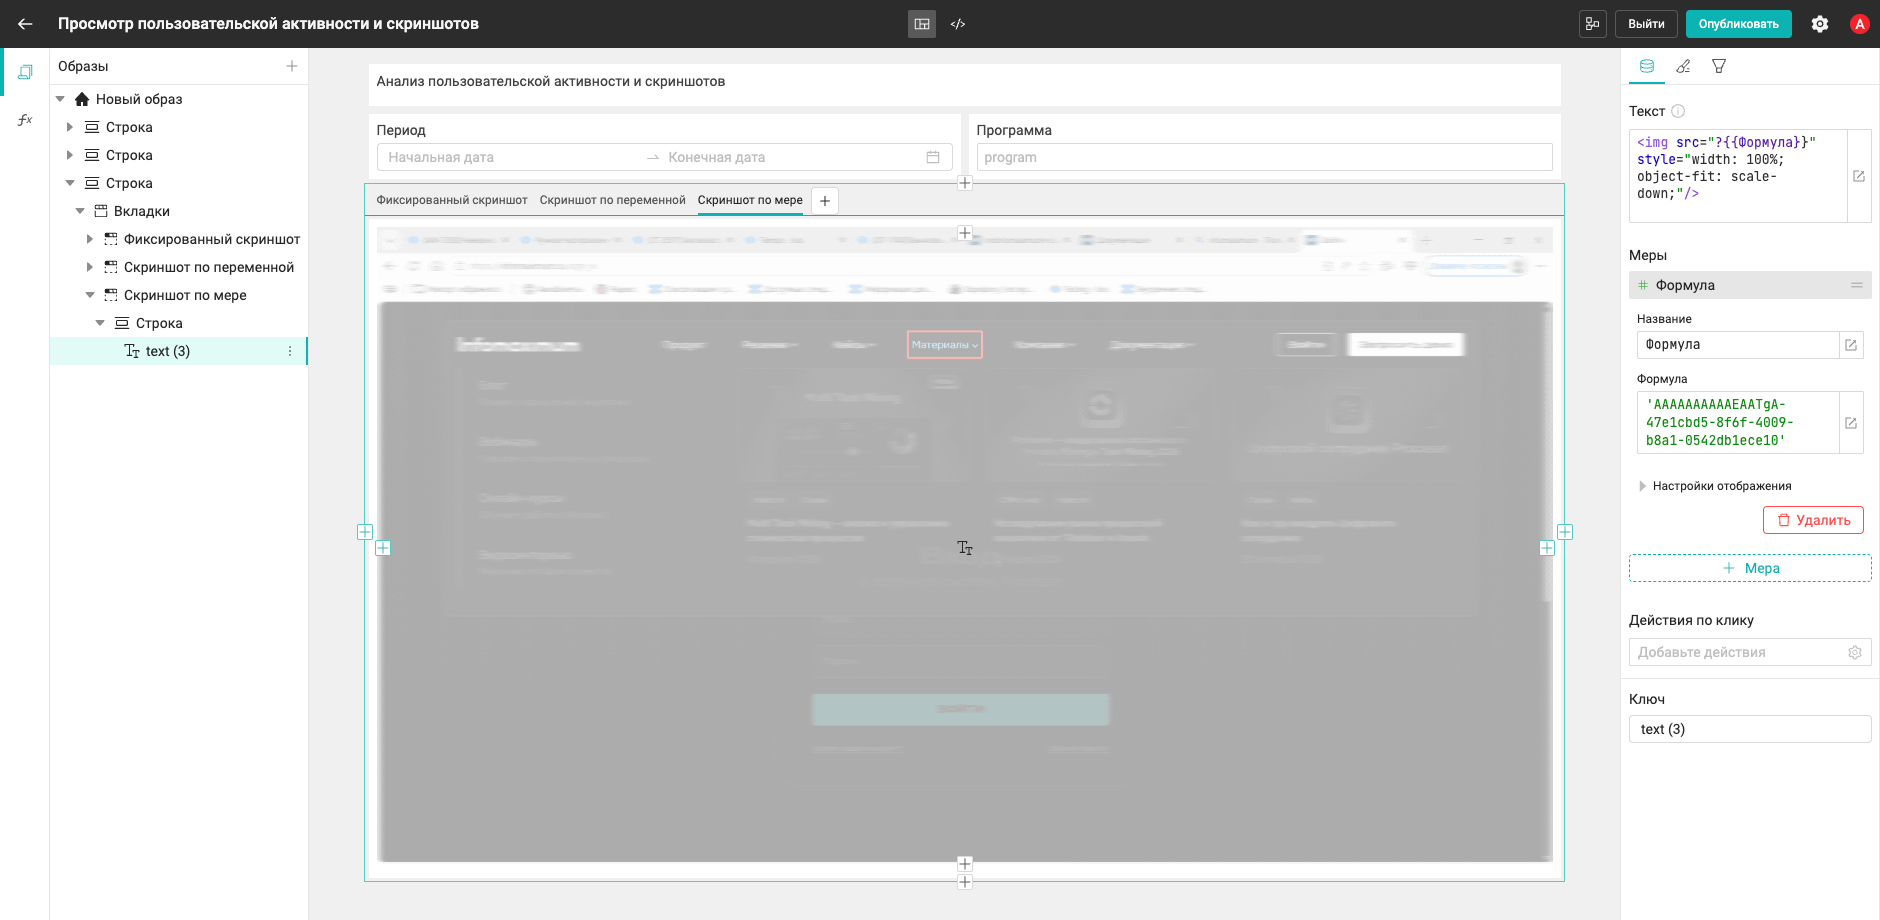Switch to Скриншот по переменной tab

point(613,200)
